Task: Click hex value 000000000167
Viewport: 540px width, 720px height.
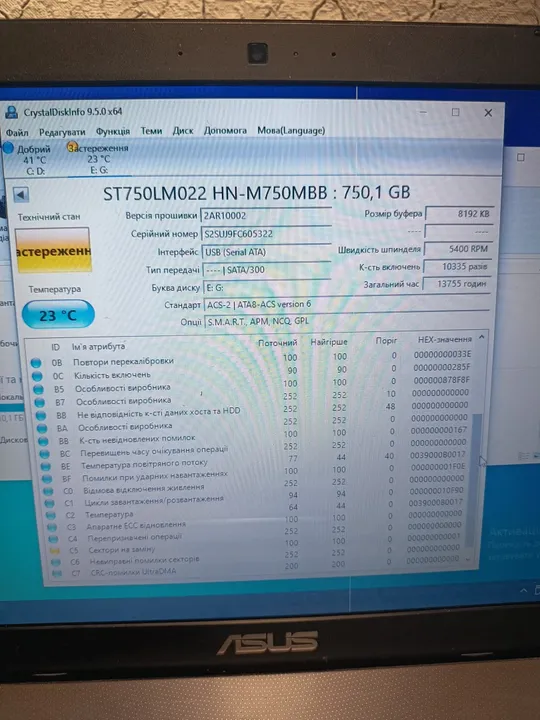Action: [439, 430]
